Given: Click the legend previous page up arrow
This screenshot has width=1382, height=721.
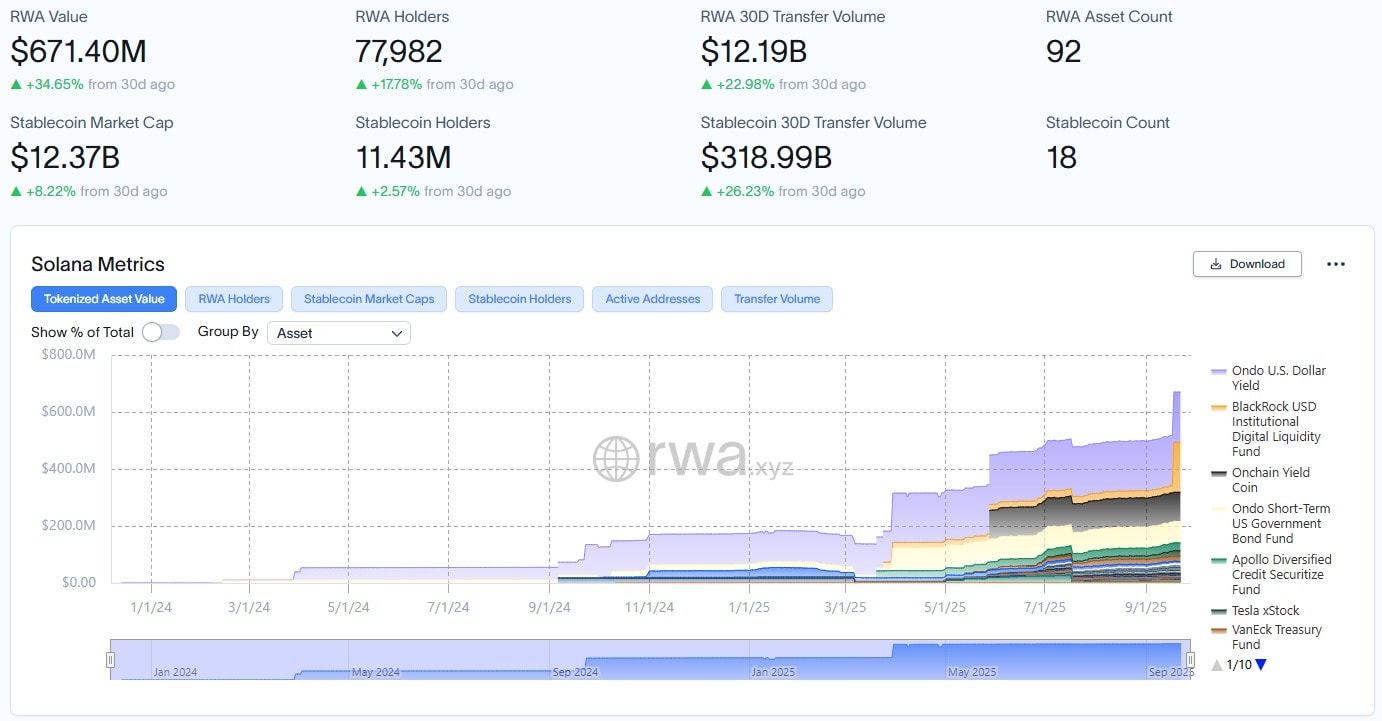Looking at the screenshot, I should (x=1217, y=665).
